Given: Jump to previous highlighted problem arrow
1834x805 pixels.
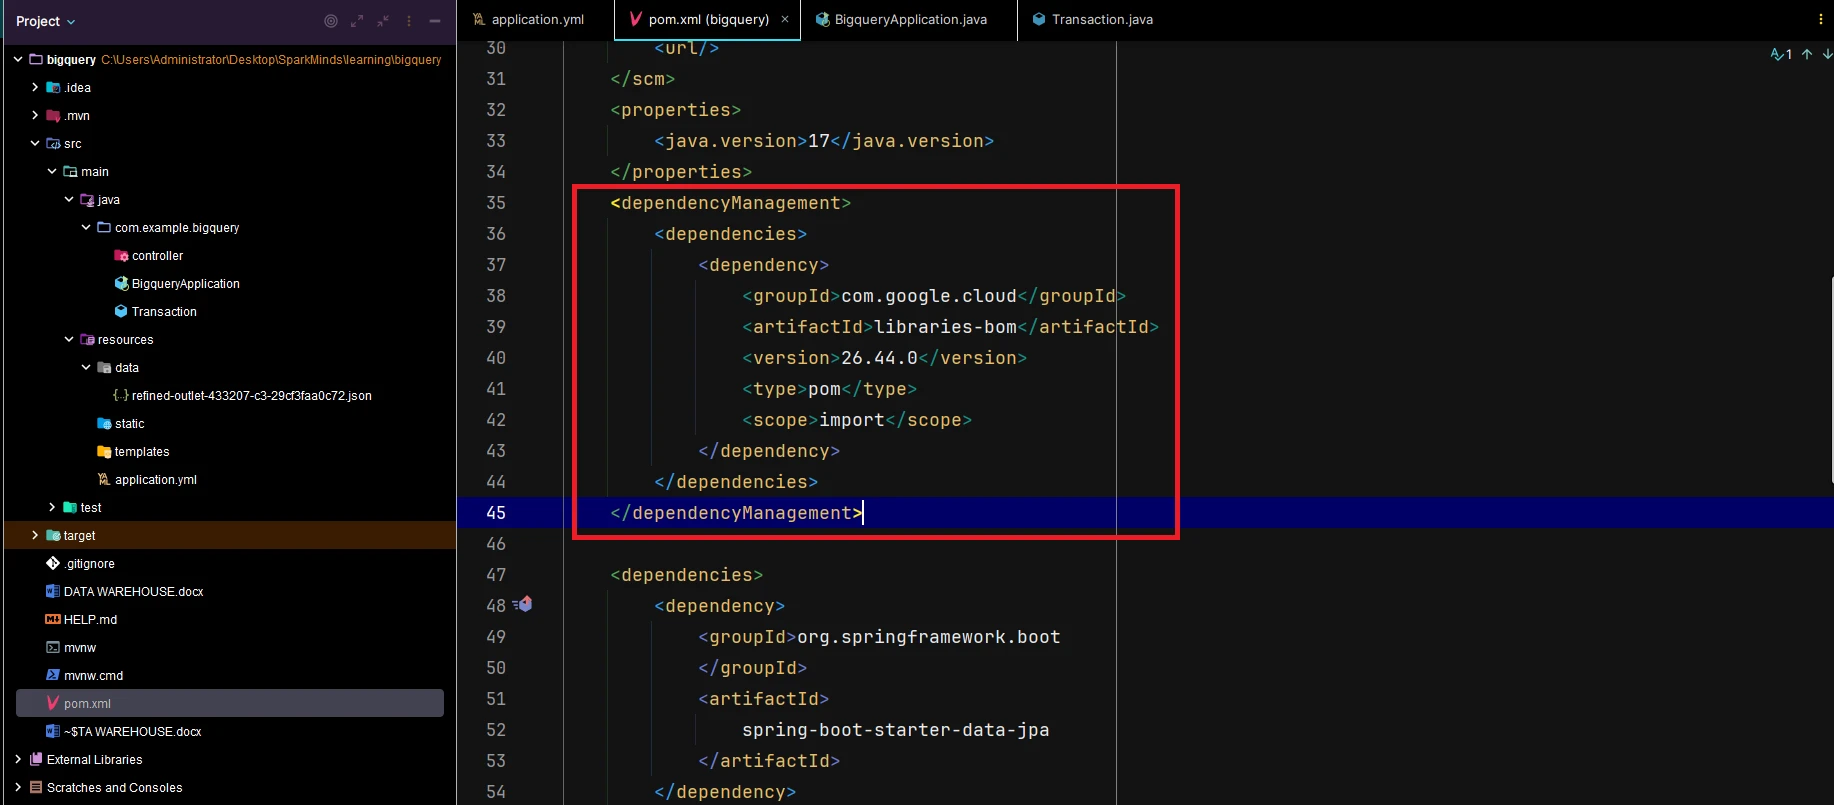Looking at the screenshot, I should point(1807,54).
